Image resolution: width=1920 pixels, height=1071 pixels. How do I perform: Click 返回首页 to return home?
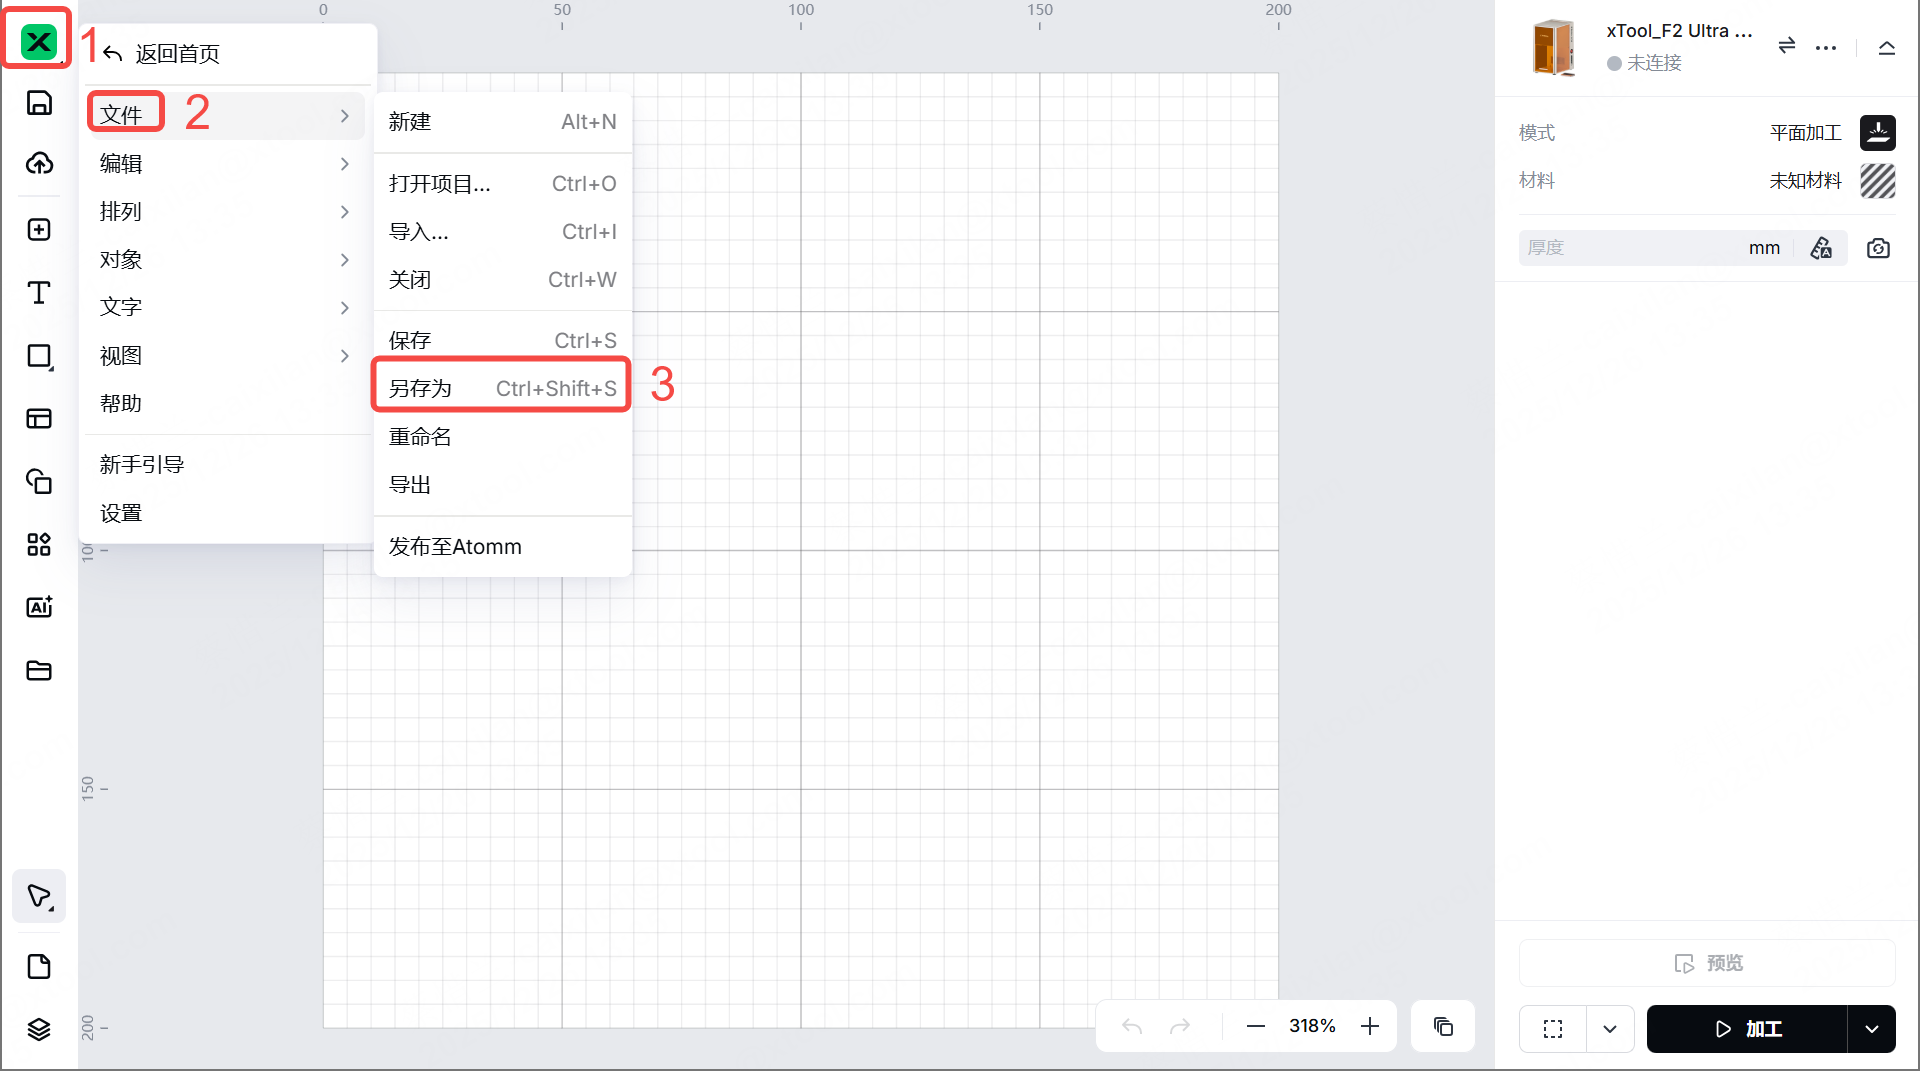pos(177,54)
